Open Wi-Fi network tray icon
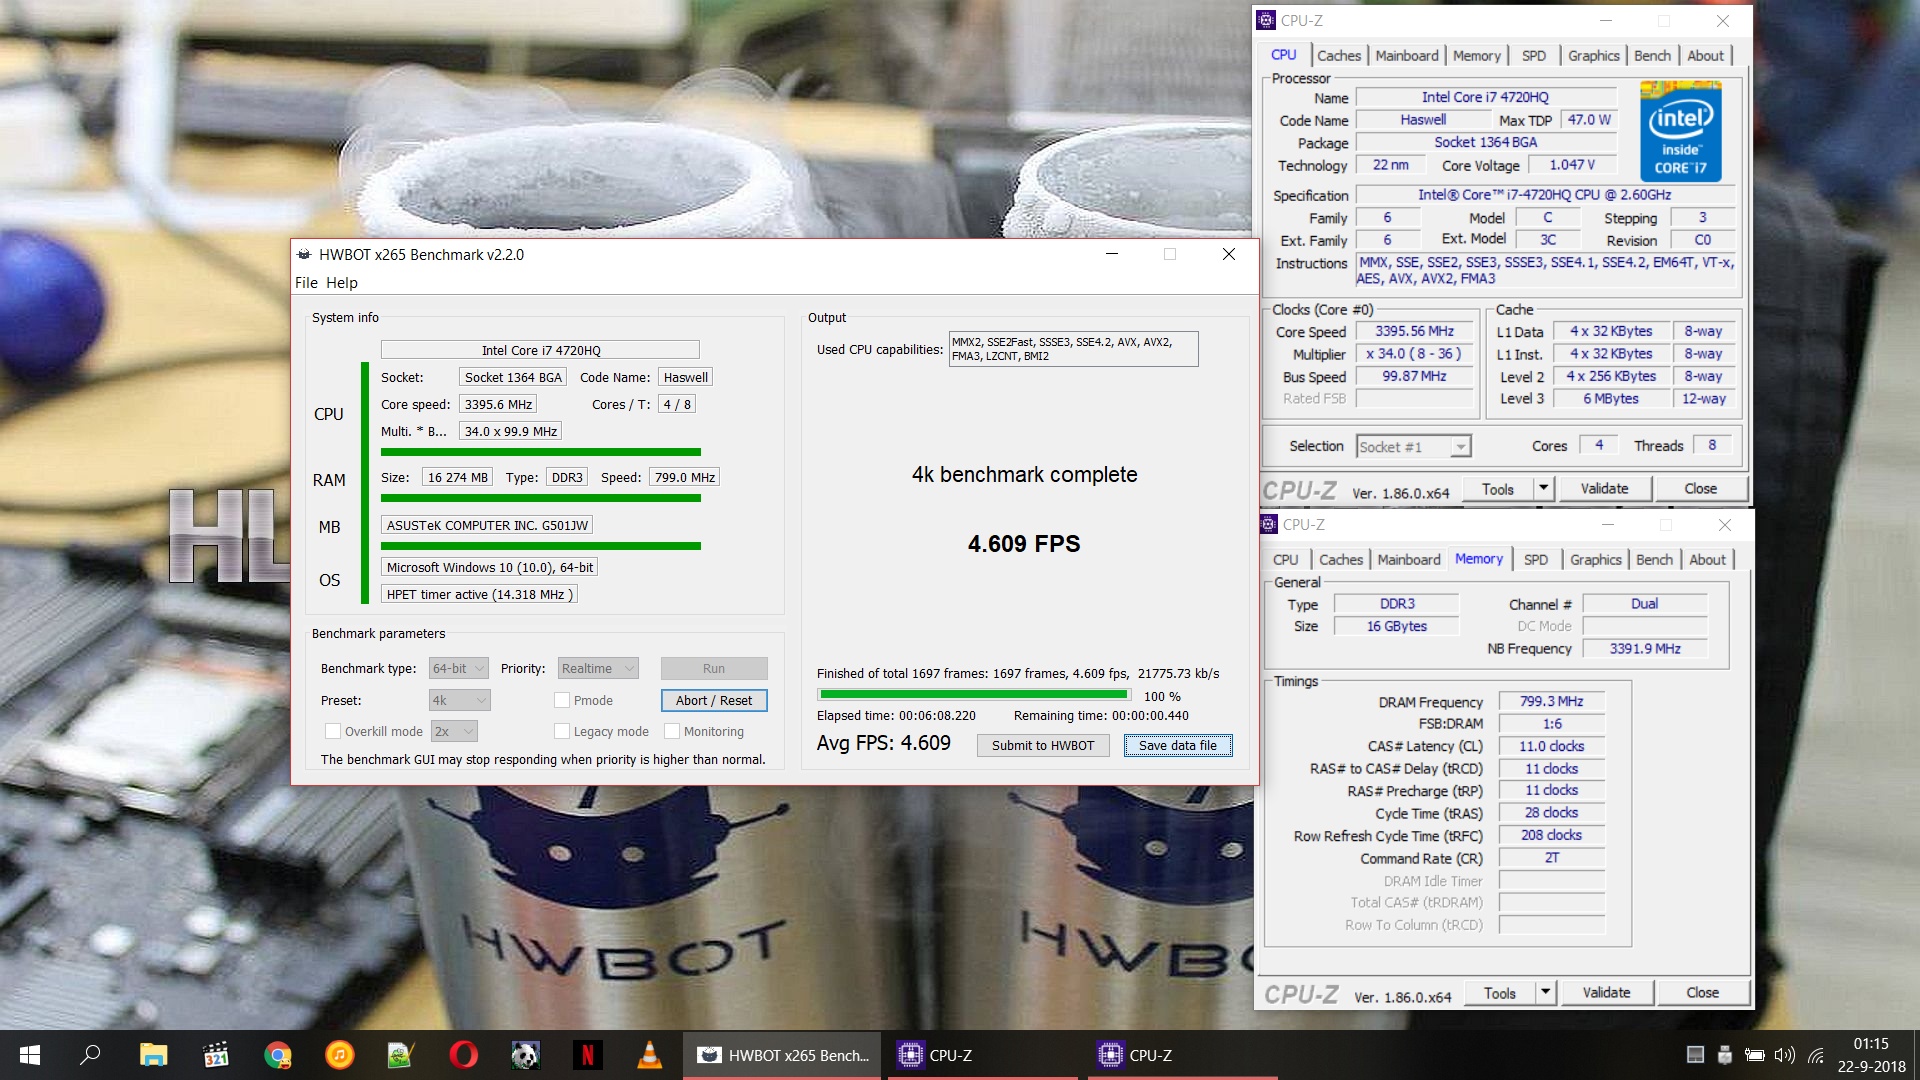Image resolution: width=1920 pixels, height=1080 pixels. click(x=1817, y=1055)
